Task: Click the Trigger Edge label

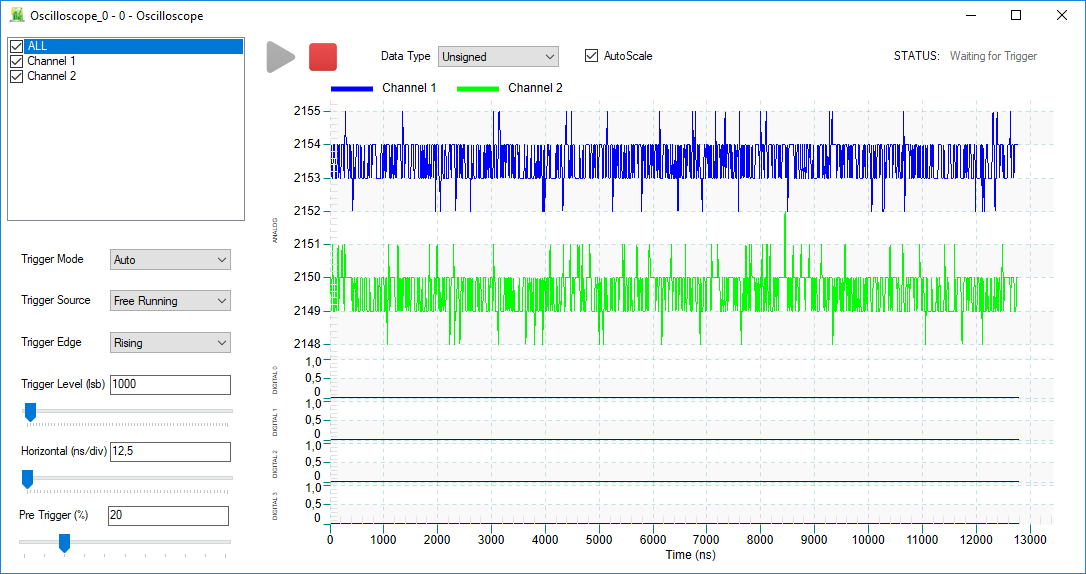Action: (x=51, y=342)
